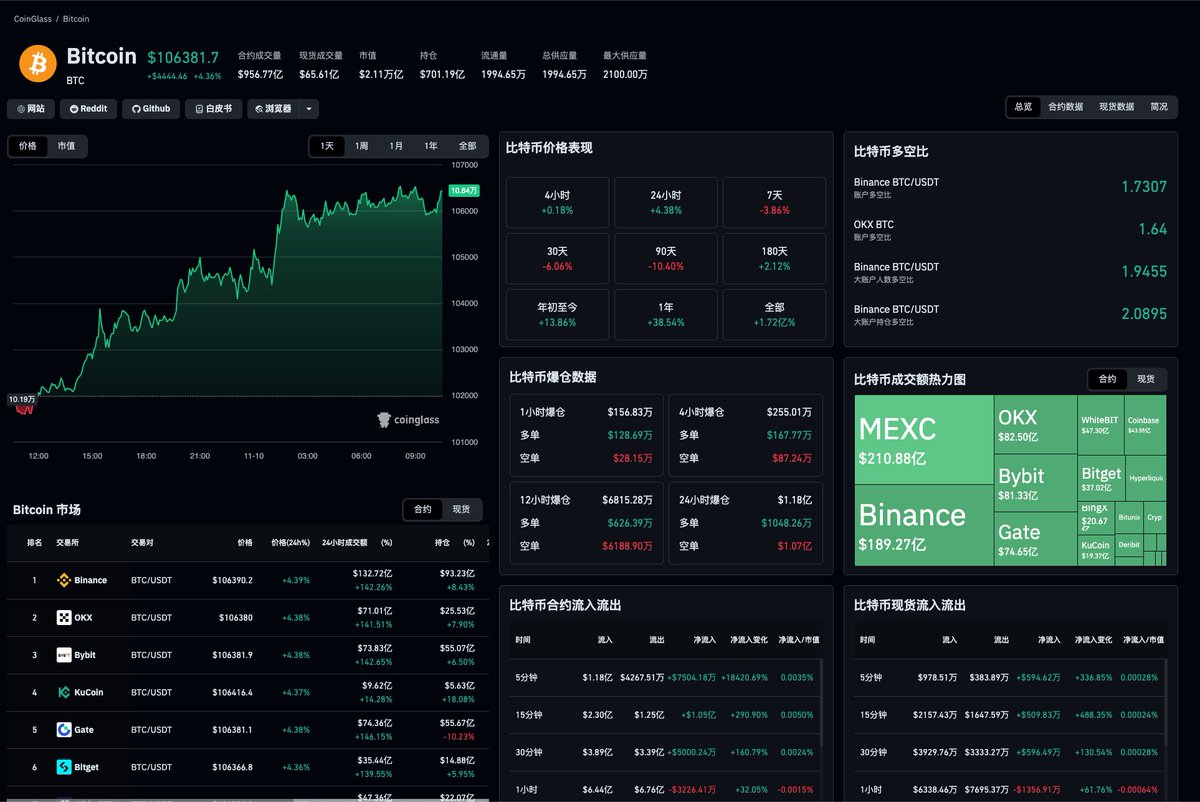This screenshot has width=1200, height=802.
Task: Set chart range to 1天
Action: pyautogui.click(x=327, y=146)
